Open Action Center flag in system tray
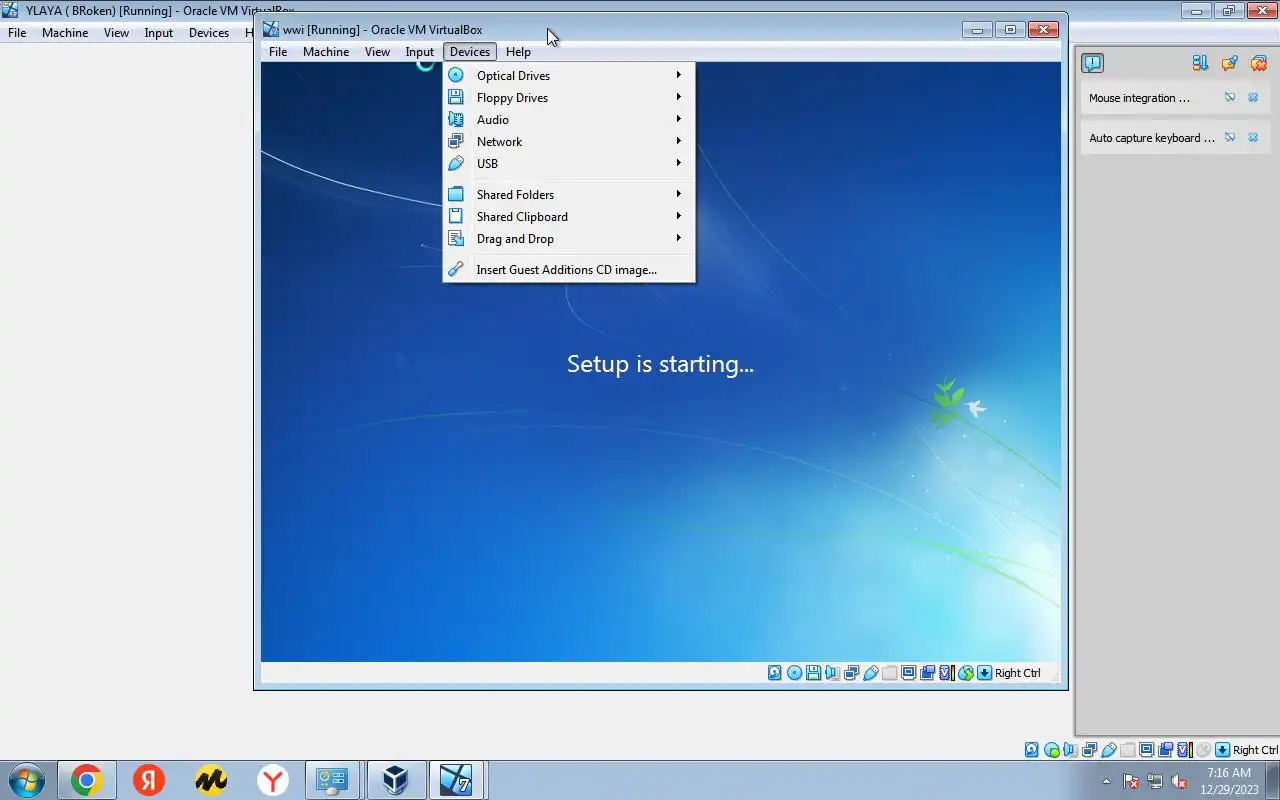 [x=1131, y=781]
